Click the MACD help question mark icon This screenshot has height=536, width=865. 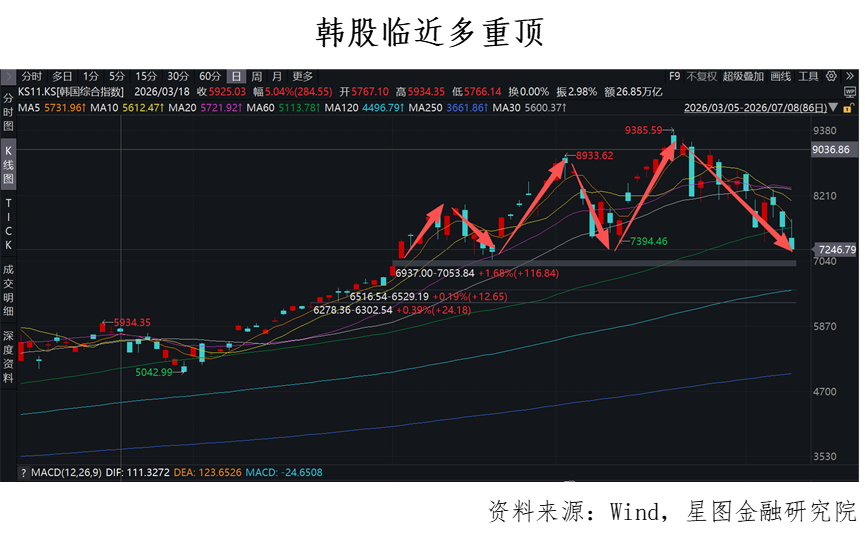pyautogui.click(x=23, y=473)
